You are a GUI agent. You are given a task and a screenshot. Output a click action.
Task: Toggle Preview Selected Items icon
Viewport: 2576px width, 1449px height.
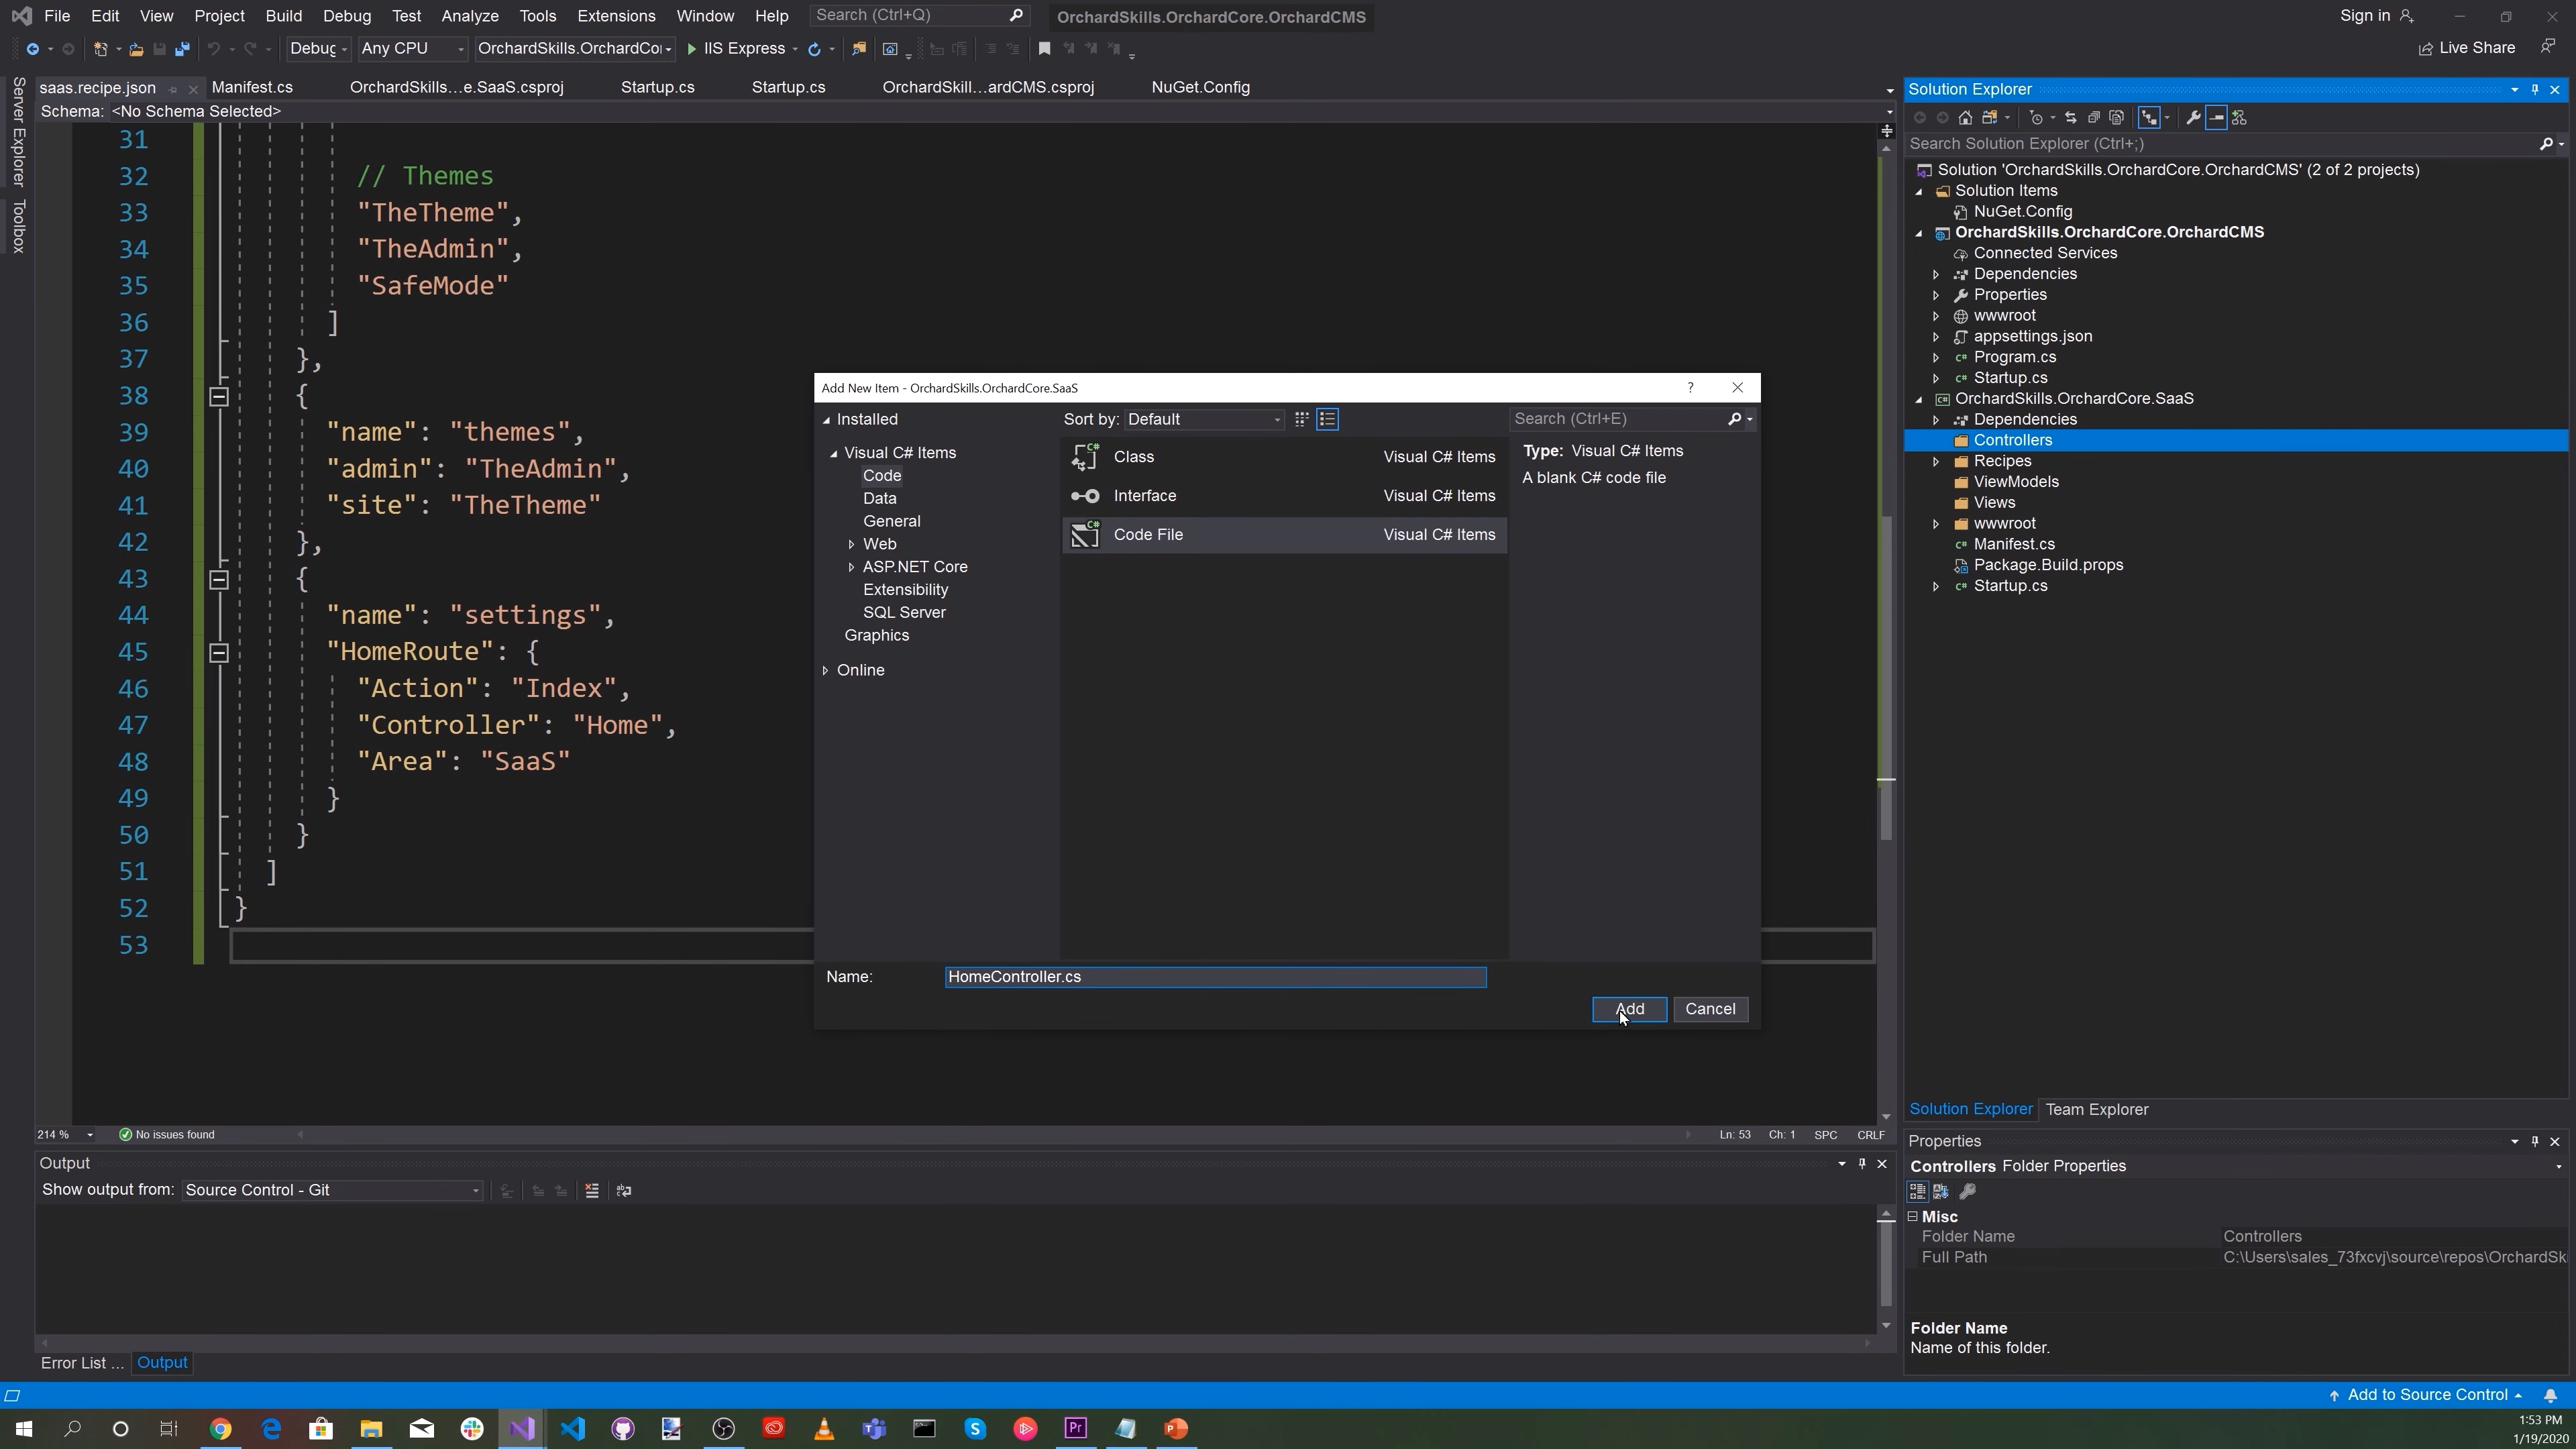2216,118
